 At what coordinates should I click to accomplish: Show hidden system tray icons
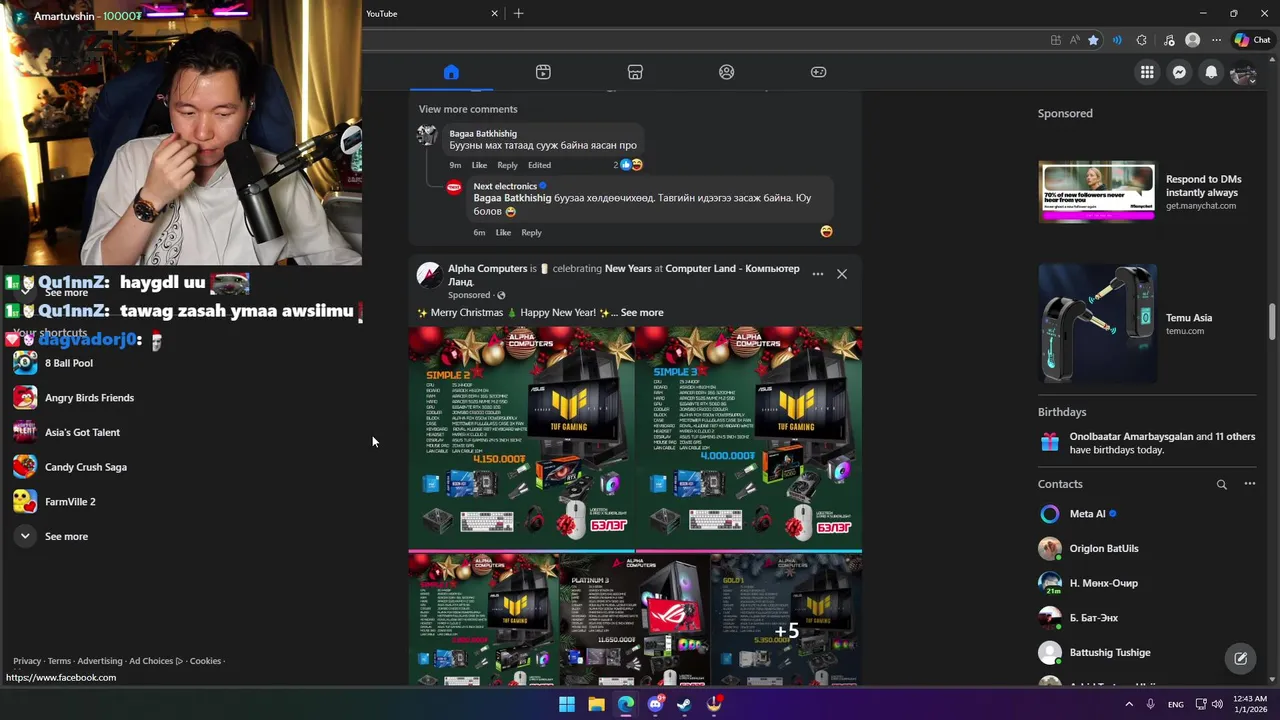1129,704
